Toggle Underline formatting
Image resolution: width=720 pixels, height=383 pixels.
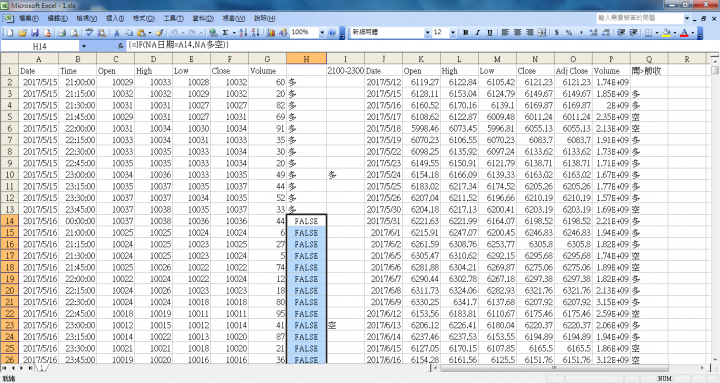[490, 33]
